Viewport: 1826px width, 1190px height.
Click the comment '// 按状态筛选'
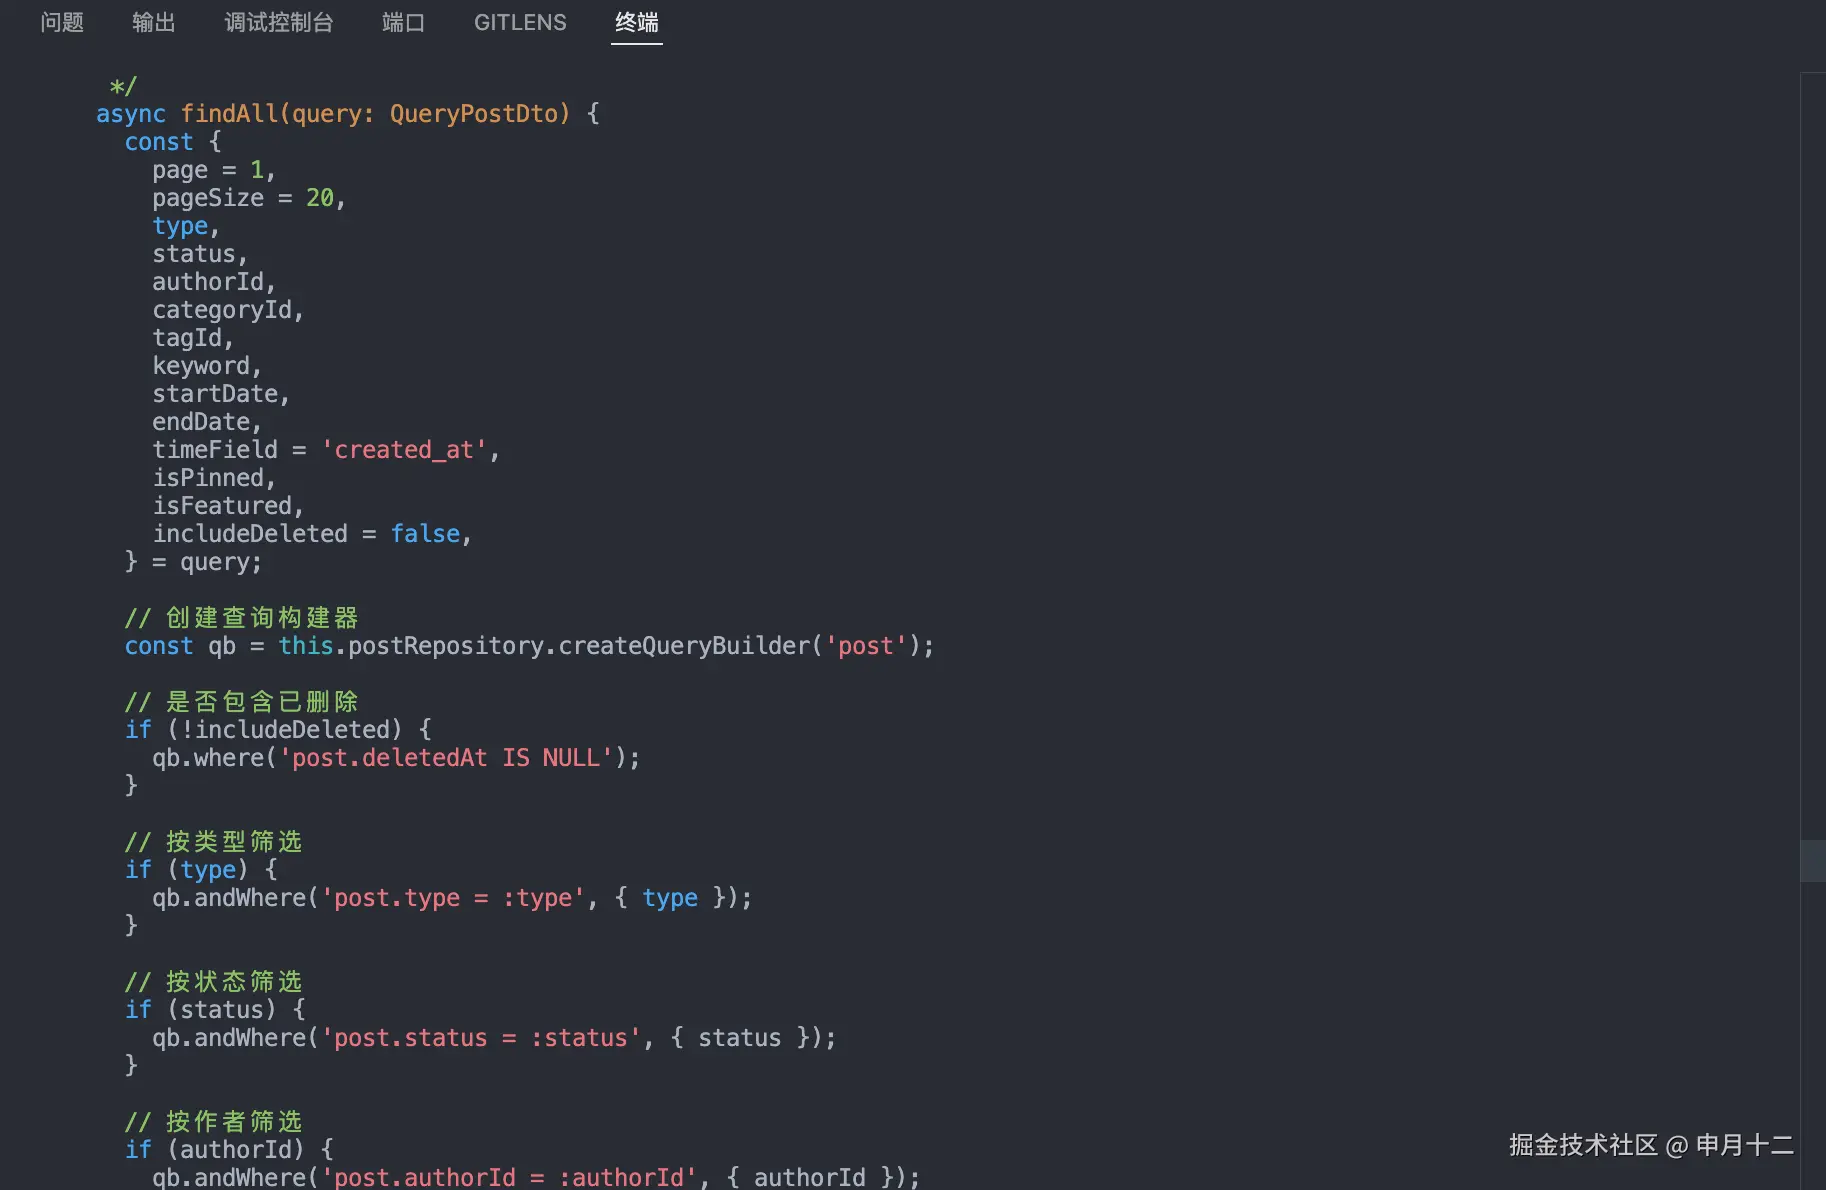click(213, 982)
